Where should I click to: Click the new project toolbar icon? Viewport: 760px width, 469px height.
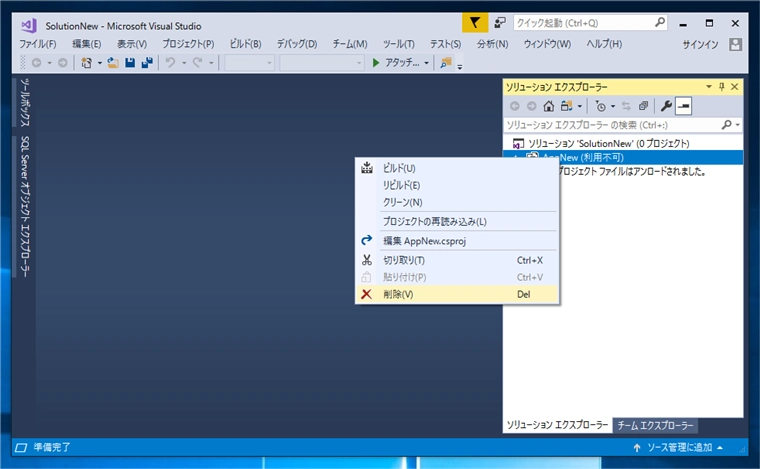point(86,63)
